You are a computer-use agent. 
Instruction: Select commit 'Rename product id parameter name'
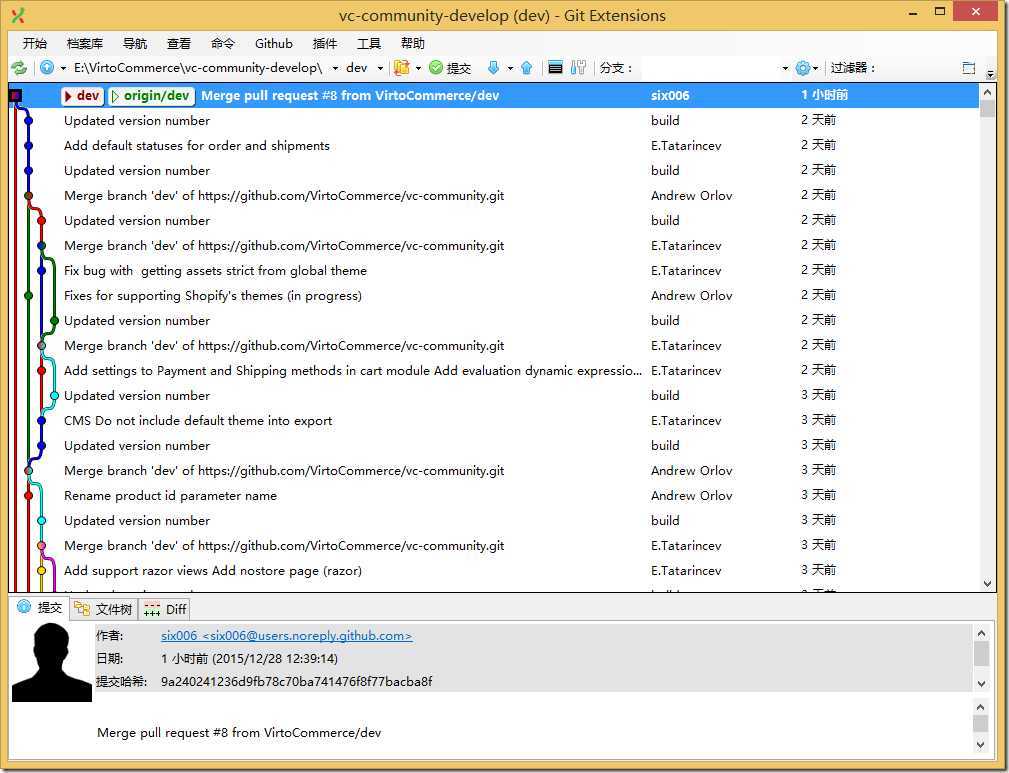coord(495,496)
